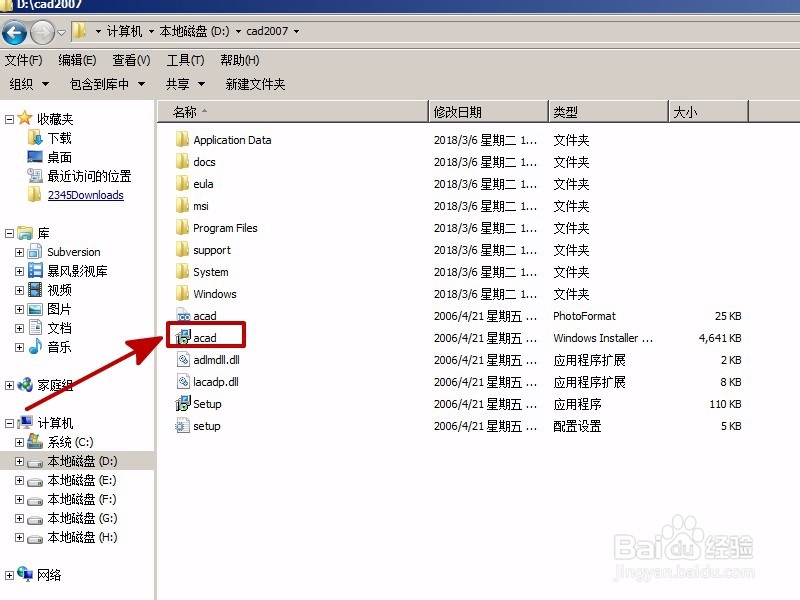This screenshot has height=600, width=800.
Task: Select the 文档 library icon
Action: click(35, 328)
